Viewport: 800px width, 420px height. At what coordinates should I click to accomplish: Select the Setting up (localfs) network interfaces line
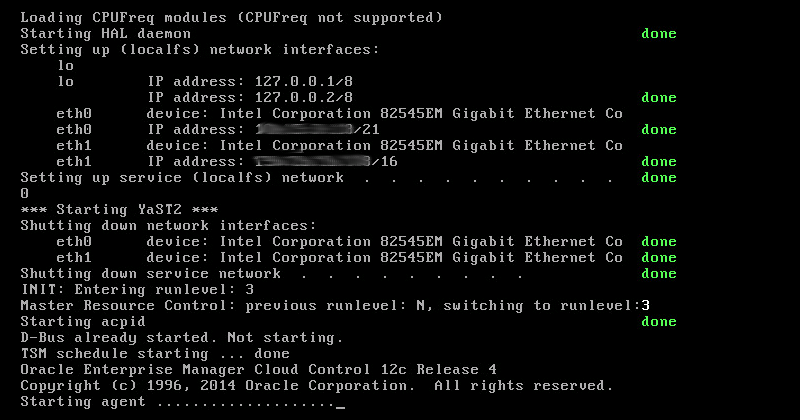point(200,50)
